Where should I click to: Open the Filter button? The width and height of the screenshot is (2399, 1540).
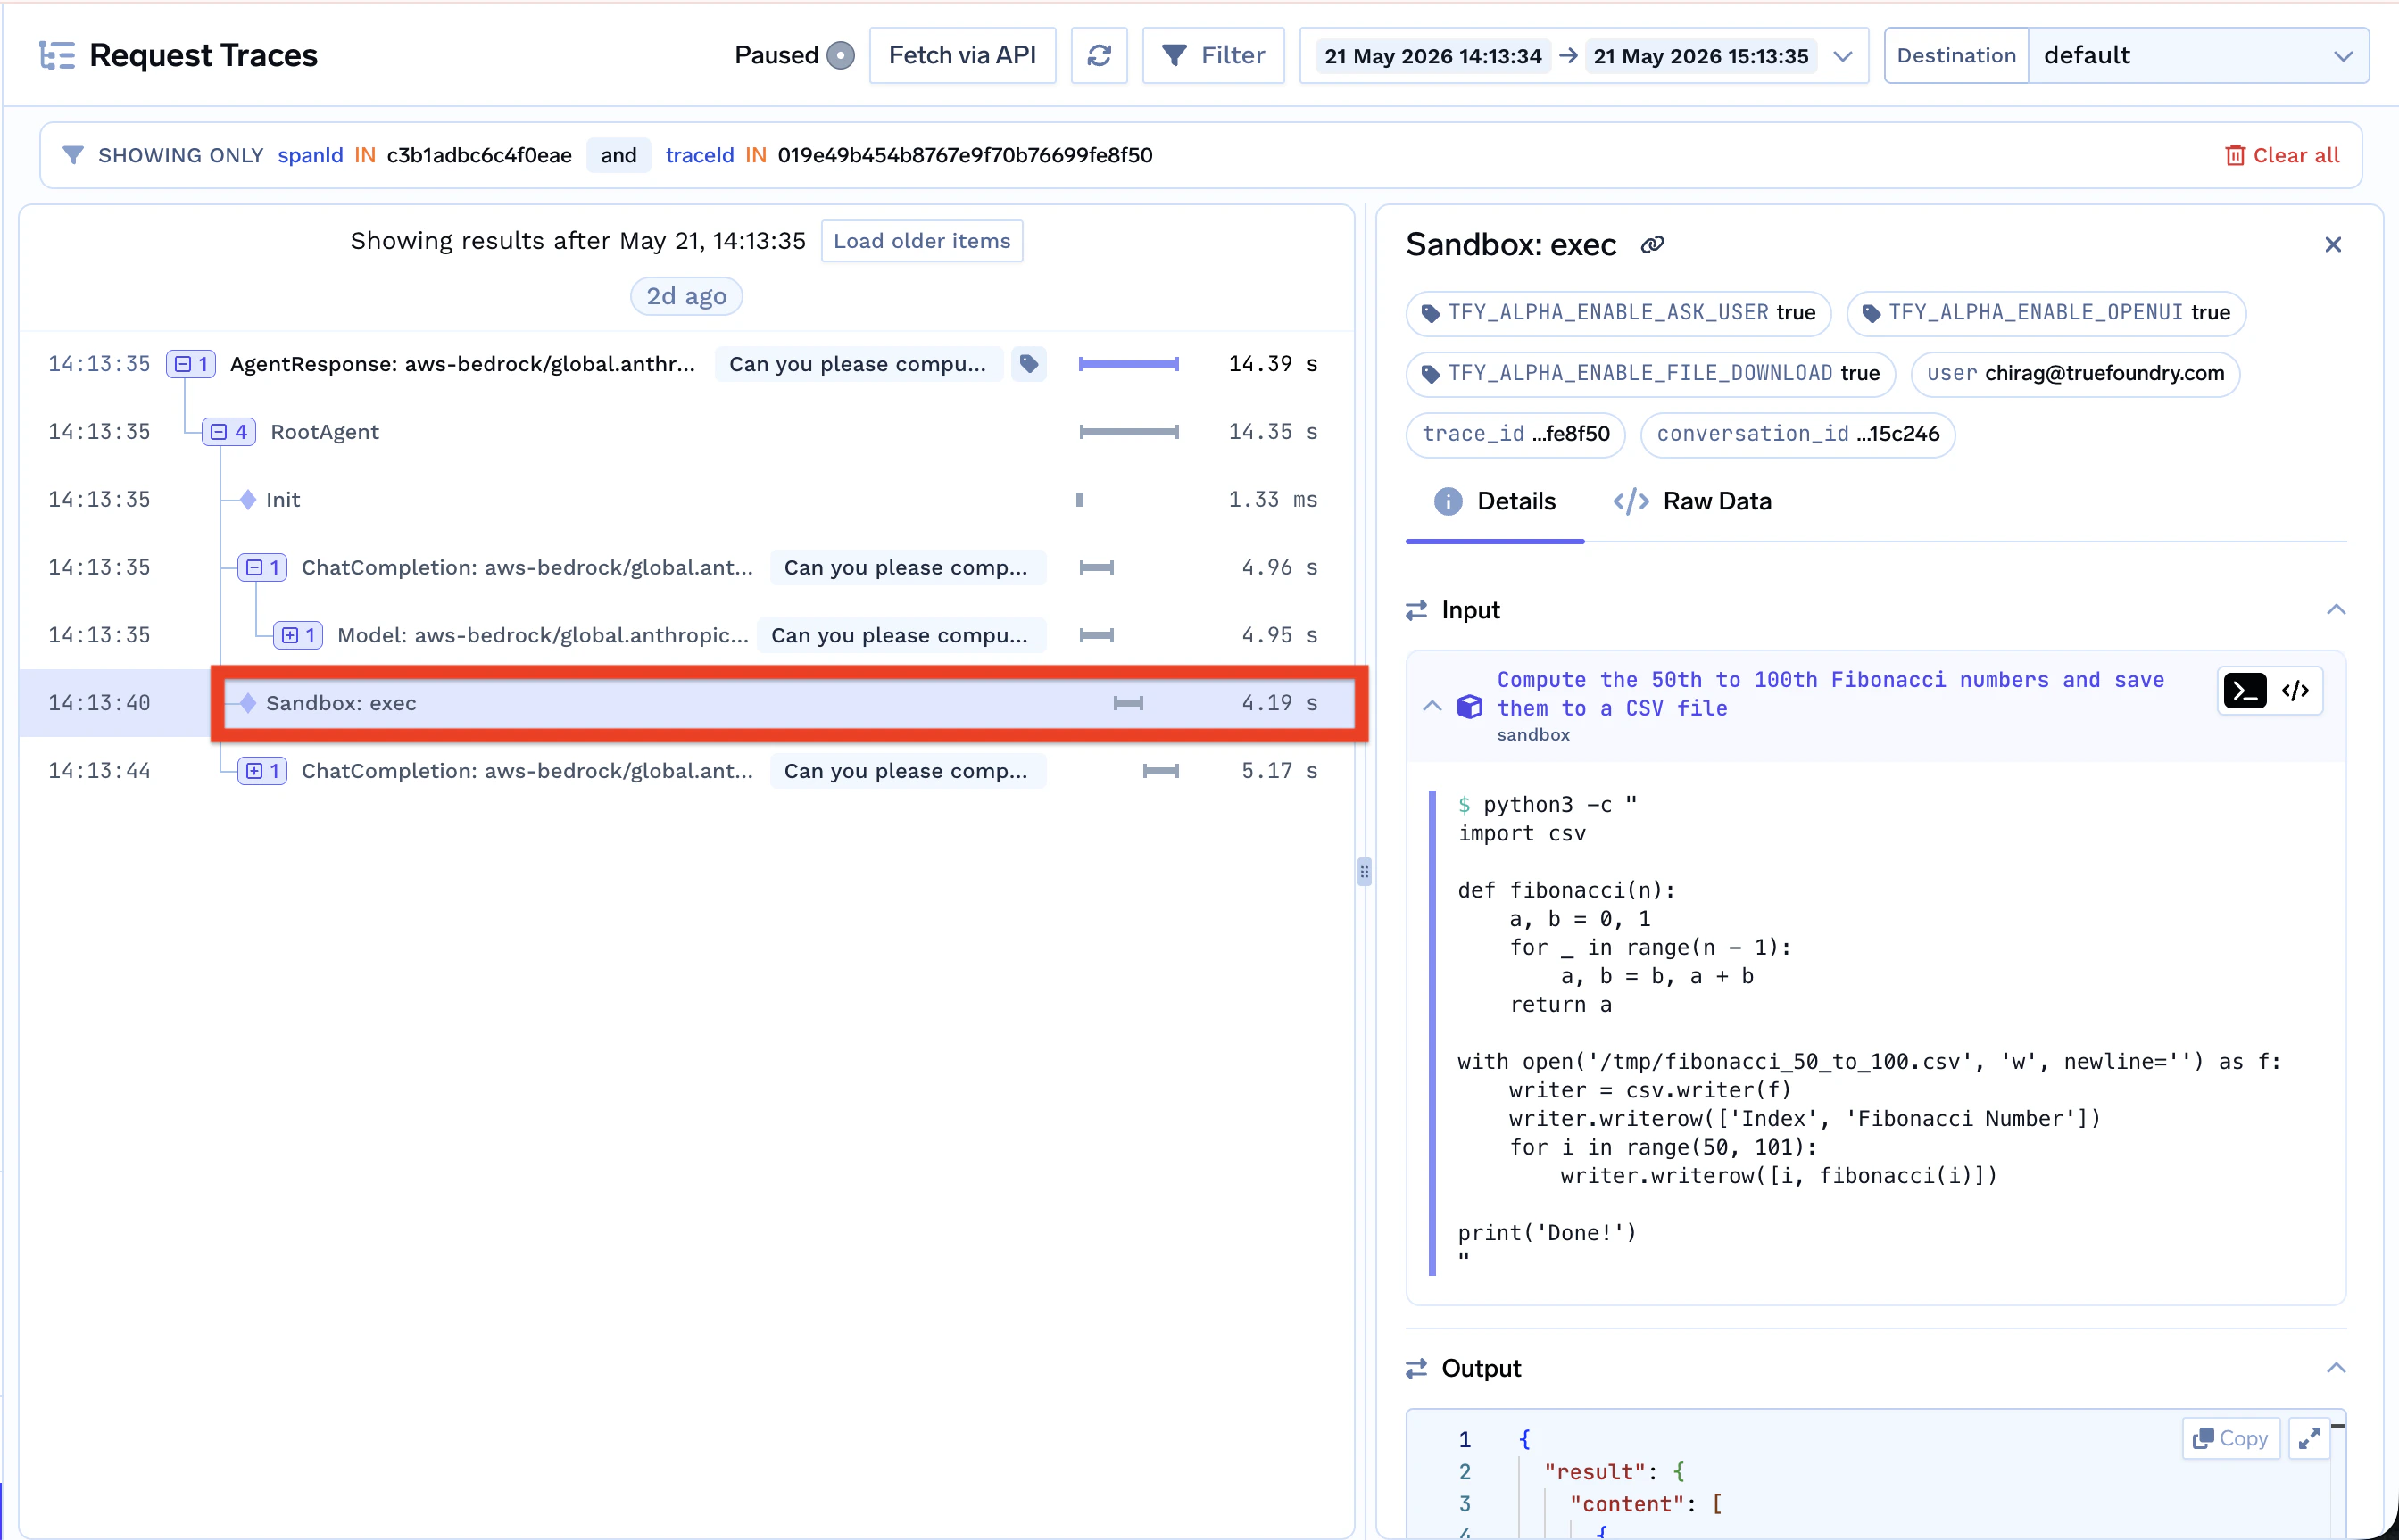[1213, 55]
